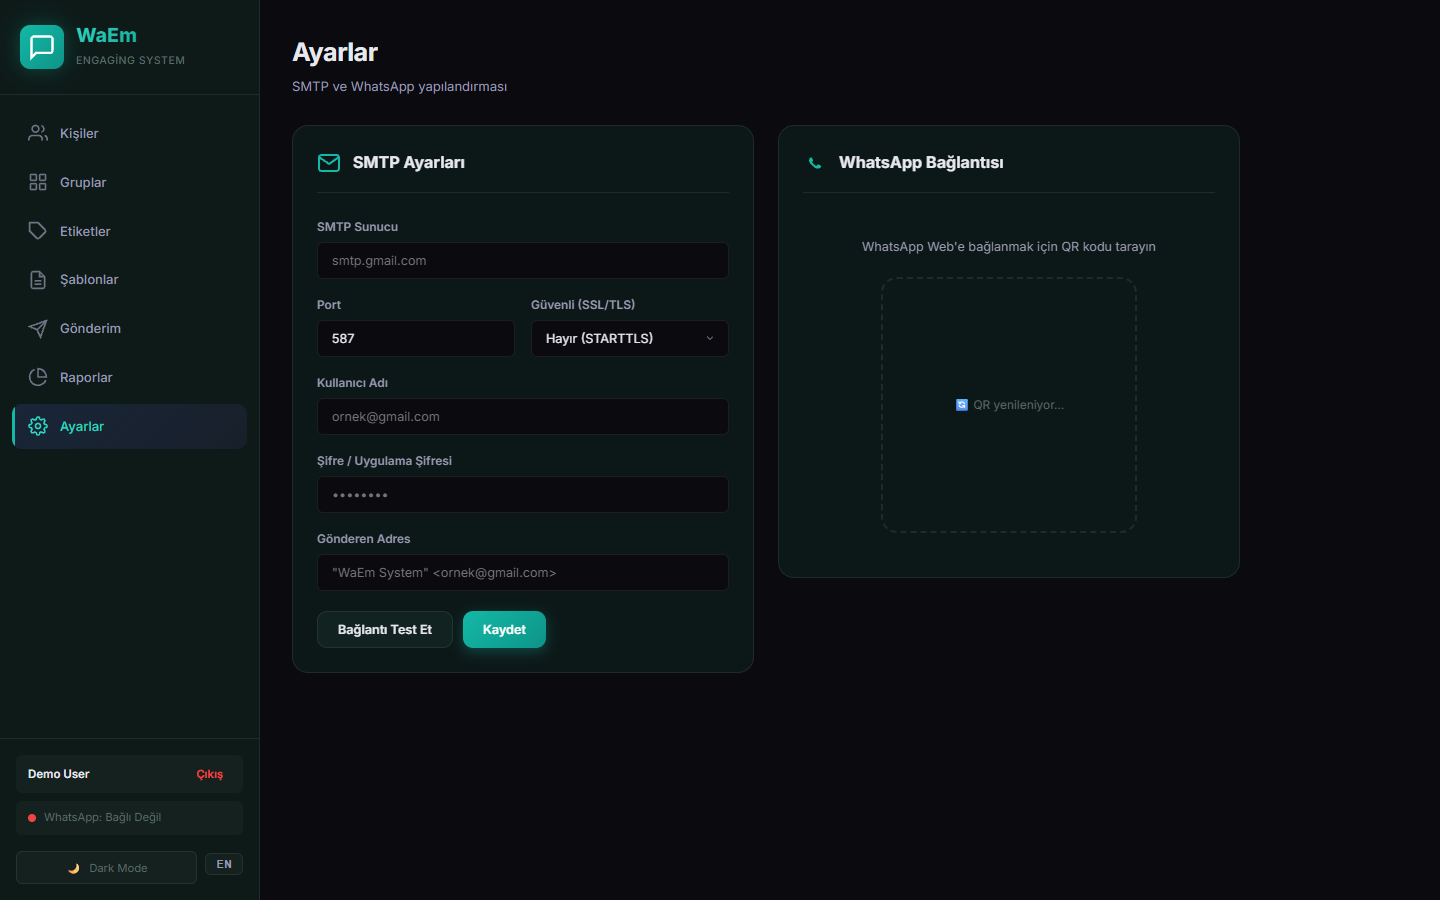Select the Kullanıcı Adı text box

pyautogui.click(x=522, y=417)
